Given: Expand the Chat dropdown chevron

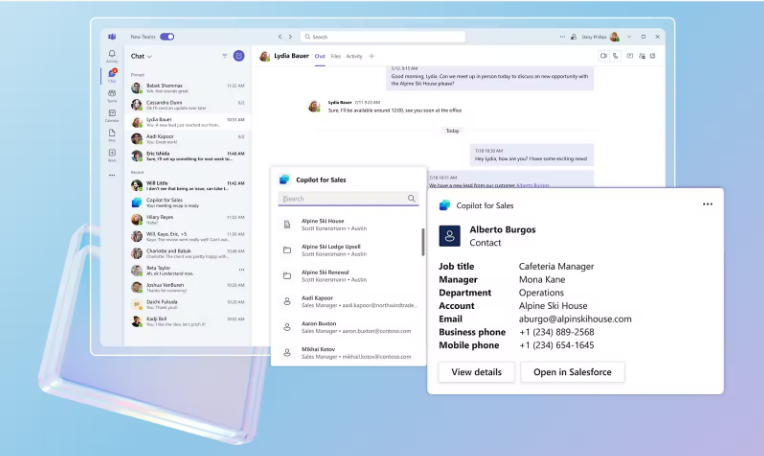Looking at the screenshot, I should point(150,57).
